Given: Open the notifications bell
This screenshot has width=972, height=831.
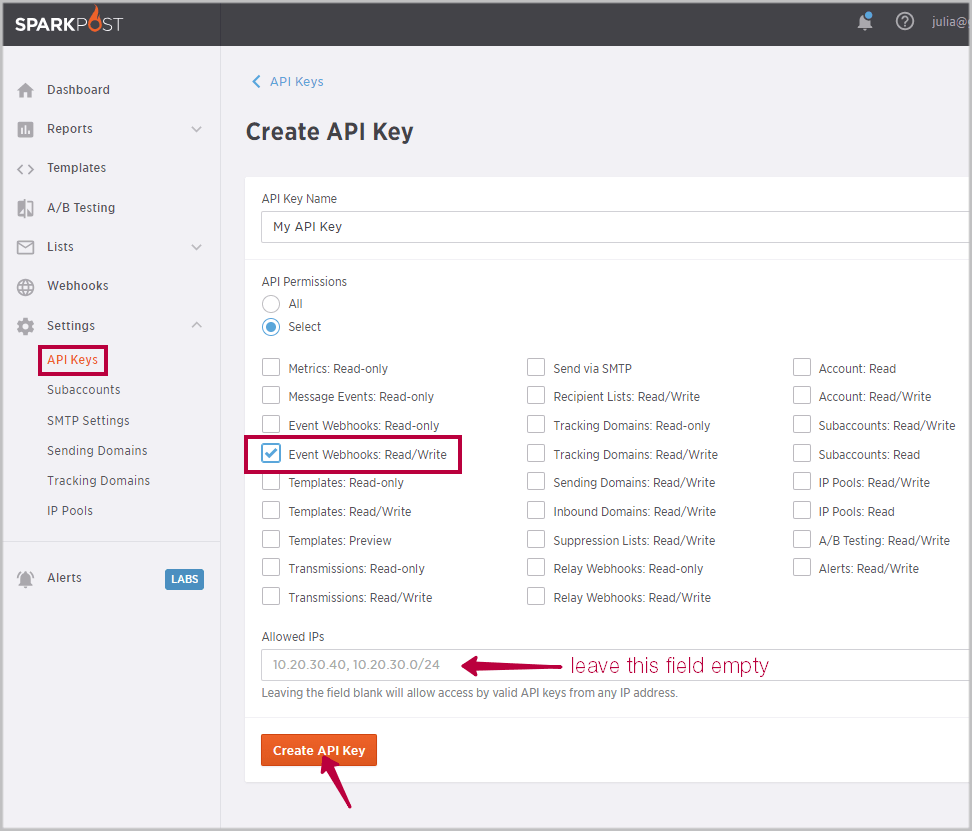Looking at the screenshot, I should click(865, 22).
